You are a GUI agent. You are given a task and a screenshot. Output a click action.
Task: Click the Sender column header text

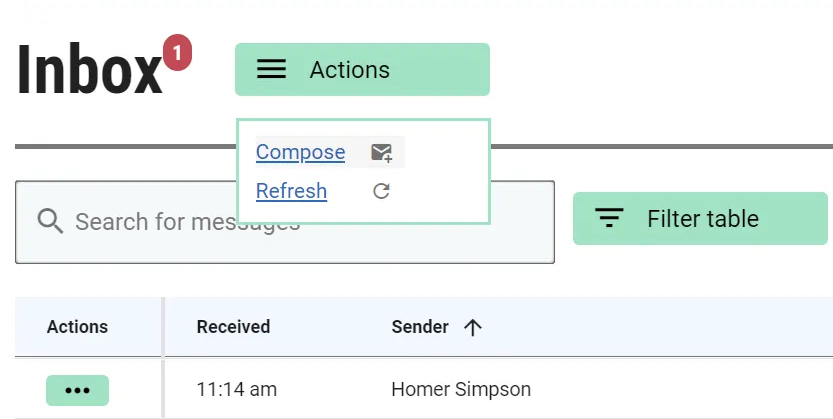coord(420,327)
